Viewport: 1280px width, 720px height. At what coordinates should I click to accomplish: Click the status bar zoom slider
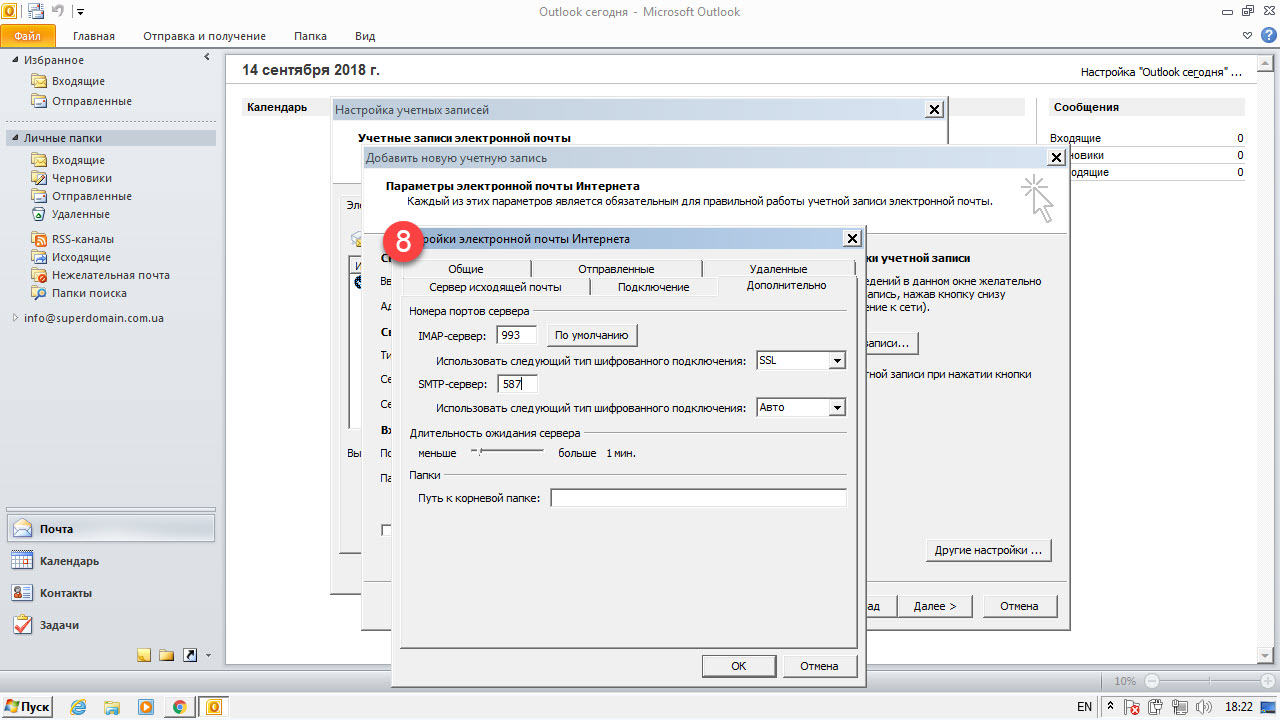tap(1209, 680)
